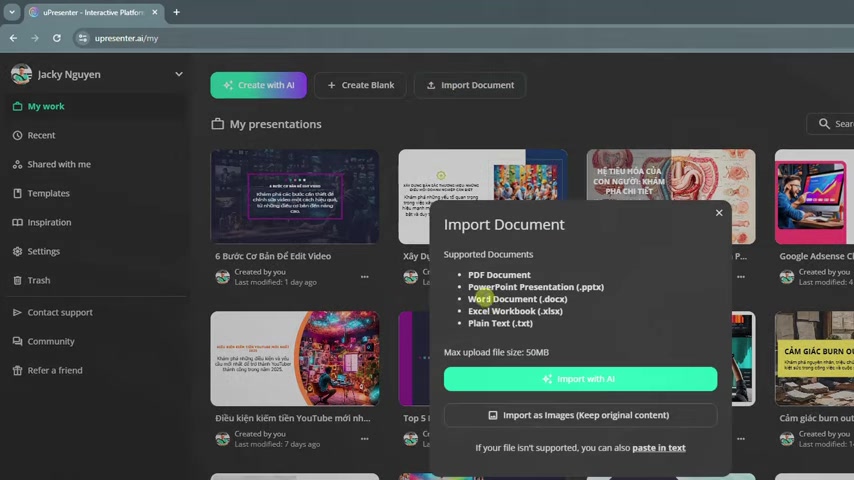Open Trash in sidebar
This screenshot has height=480, width=854.
tap(95, 280)
